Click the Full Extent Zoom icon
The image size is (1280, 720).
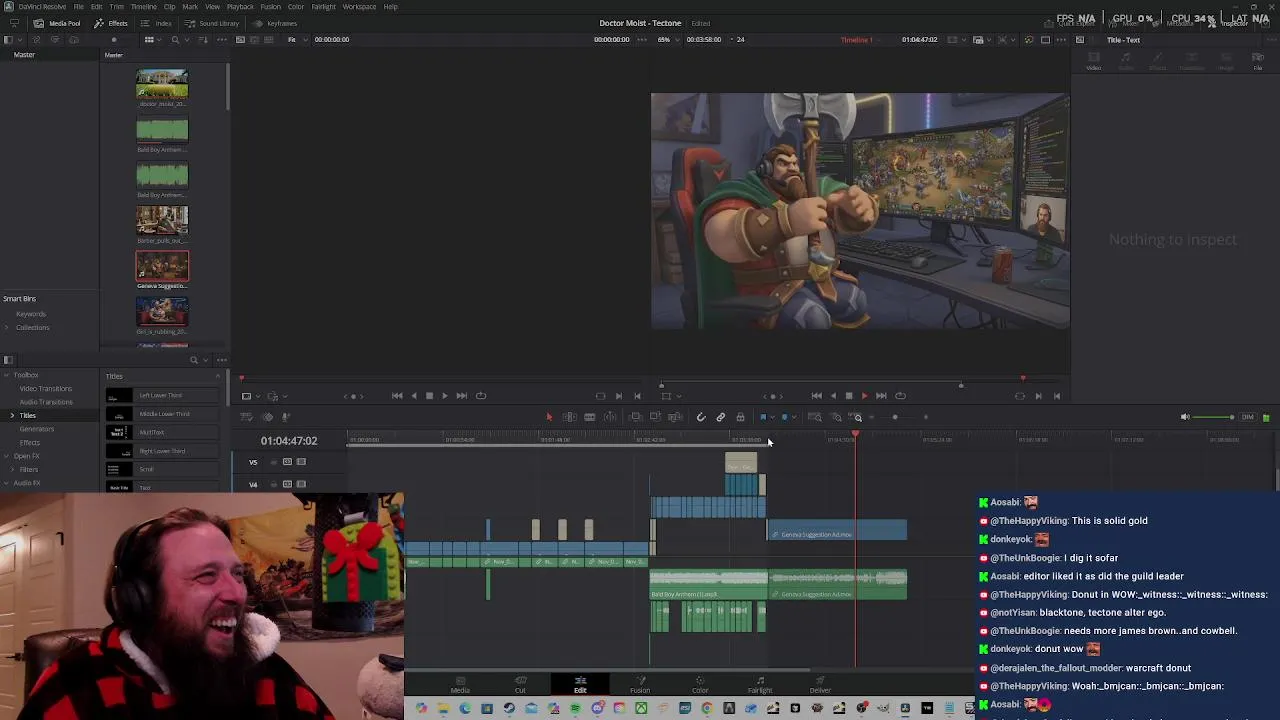(x=815, y=417)
